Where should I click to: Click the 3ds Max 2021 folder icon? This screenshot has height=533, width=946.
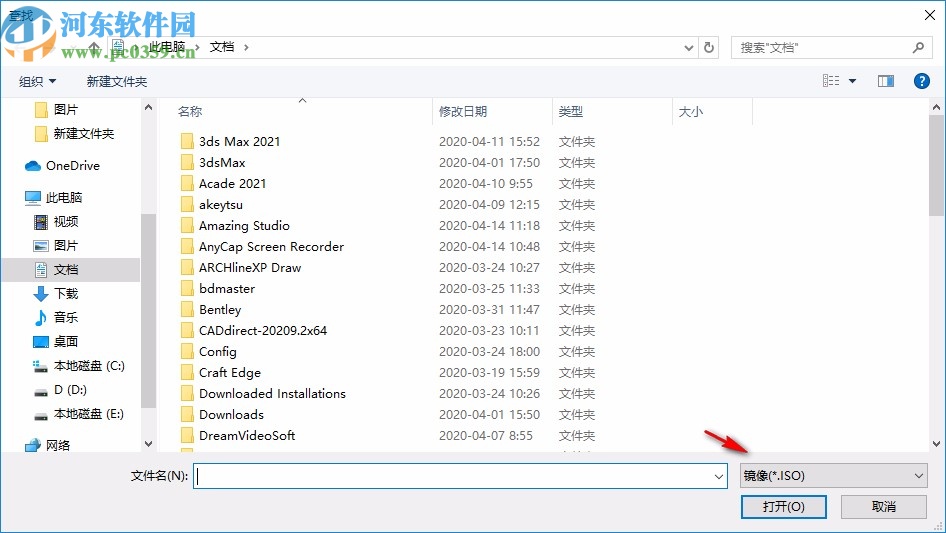[x=187, y=141]
